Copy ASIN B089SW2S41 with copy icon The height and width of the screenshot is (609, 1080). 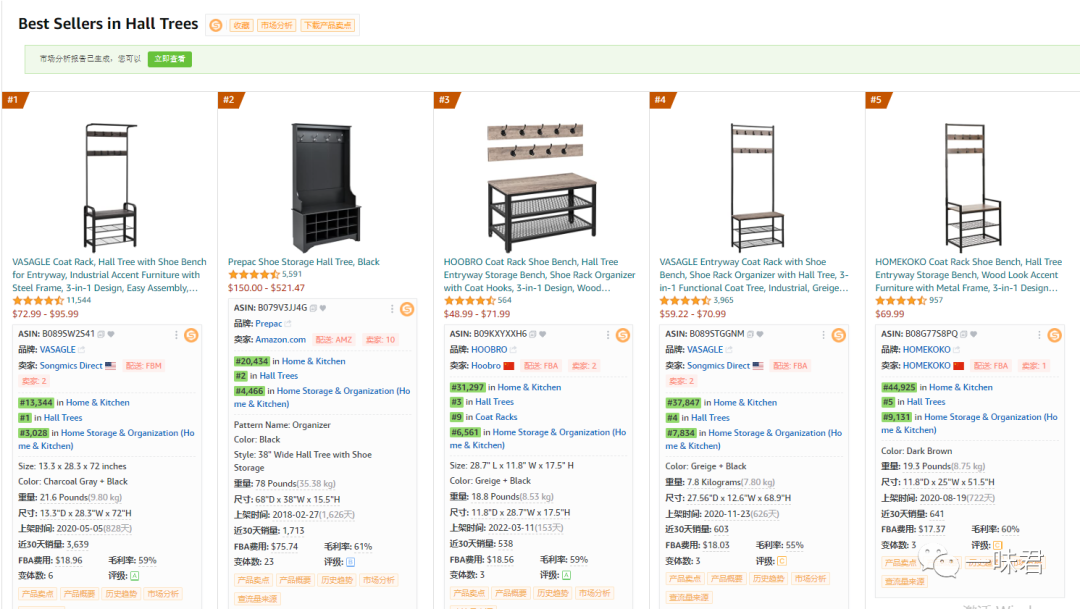(102, 334)
